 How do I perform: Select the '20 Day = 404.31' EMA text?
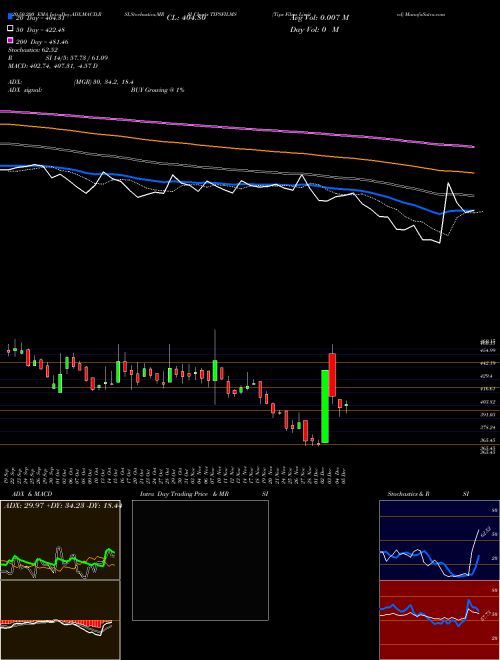pos(40,18)
